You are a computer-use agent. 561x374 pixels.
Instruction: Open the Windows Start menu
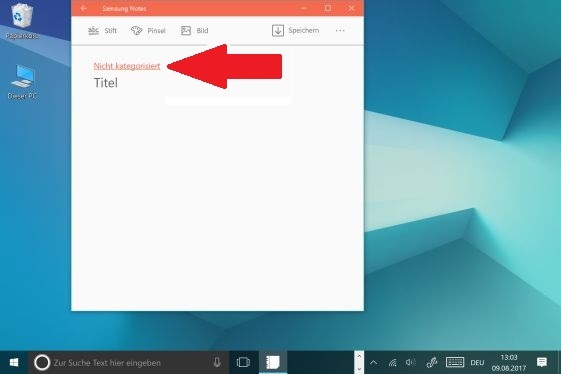tap(14, 363)
